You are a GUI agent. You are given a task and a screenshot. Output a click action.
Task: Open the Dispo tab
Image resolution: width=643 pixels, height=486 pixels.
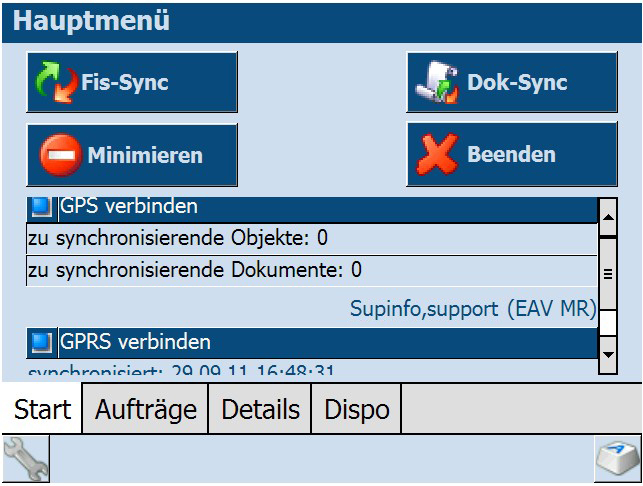tap(356, 409)
